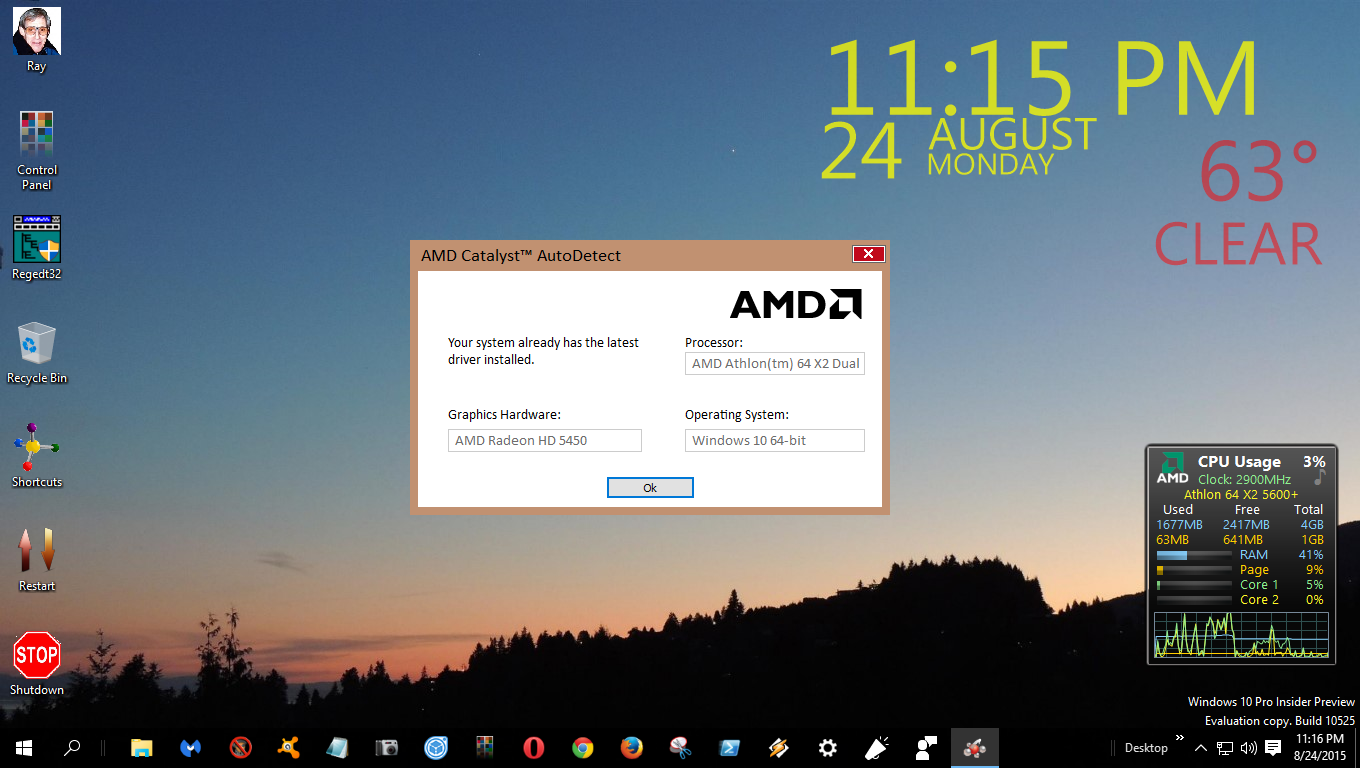Click the active AMD AutoDetect taskbar icon
1360x768 pixels.
coord(975,747)
